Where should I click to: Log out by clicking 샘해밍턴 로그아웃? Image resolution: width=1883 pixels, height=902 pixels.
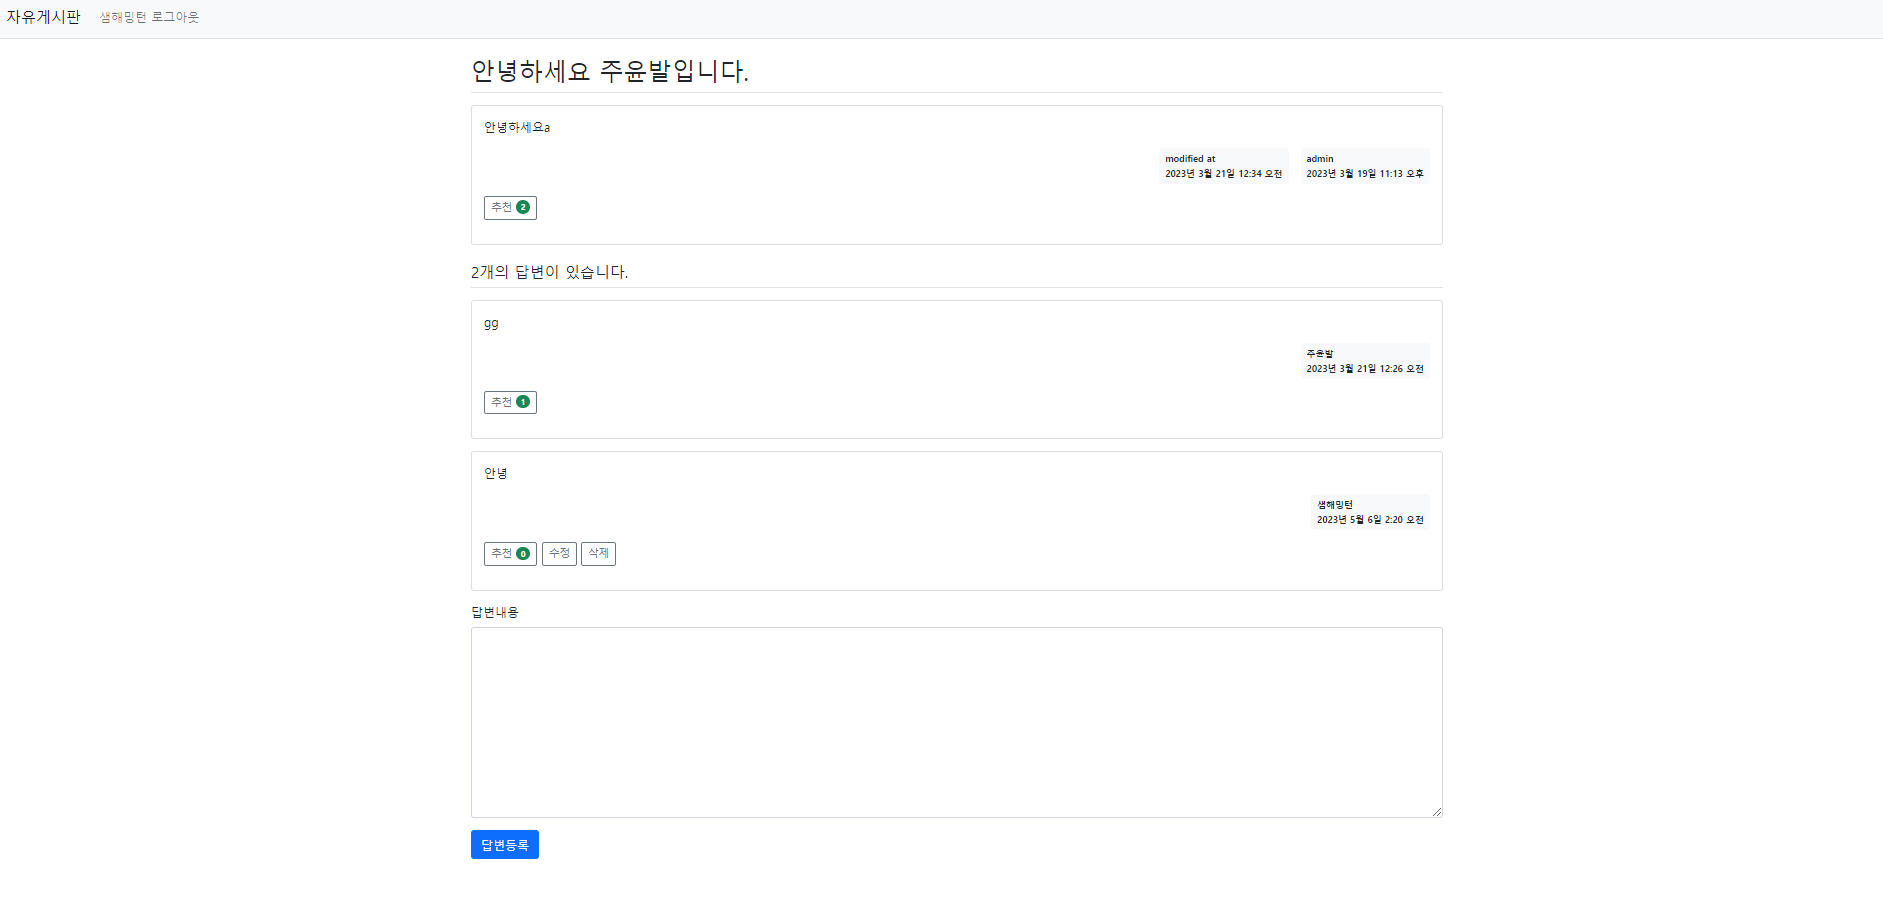point(148,17)
